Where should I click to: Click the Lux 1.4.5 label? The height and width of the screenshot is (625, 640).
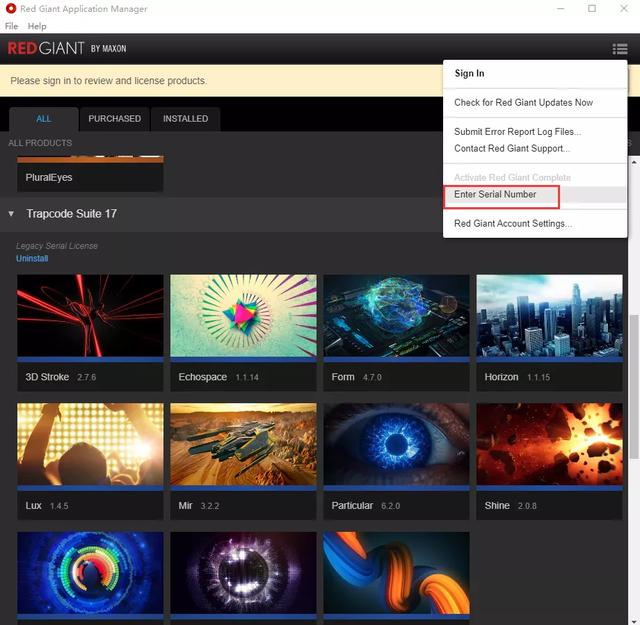coord(47,505)
